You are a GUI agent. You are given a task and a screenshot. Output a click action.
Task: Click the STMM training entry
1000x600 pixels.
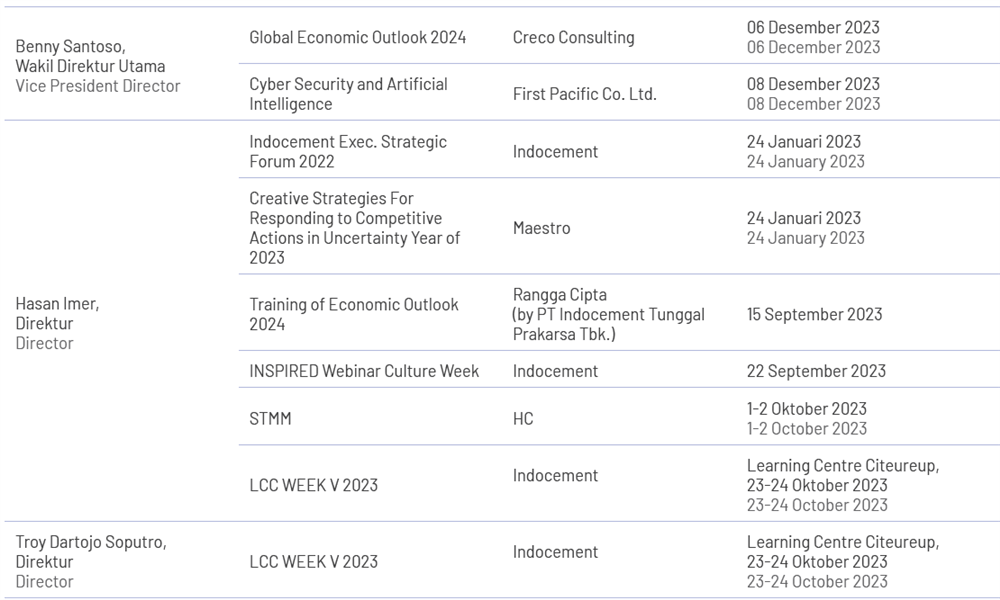(x=270, y=418)
